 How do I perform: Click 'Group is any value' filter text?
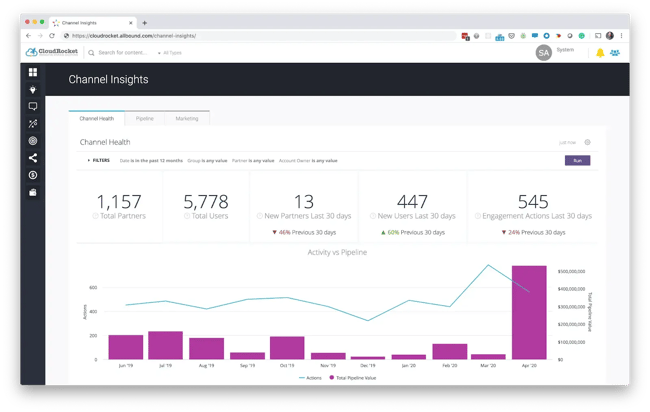point(207,160)
